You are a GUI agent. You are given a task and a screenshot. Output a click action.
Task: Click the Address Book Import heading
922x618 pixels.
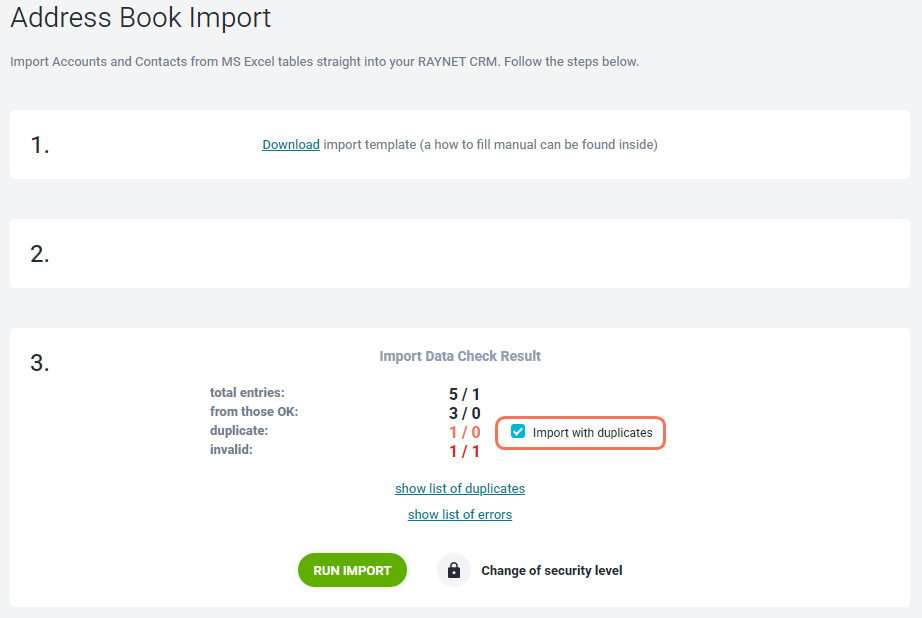coord(141,17)
